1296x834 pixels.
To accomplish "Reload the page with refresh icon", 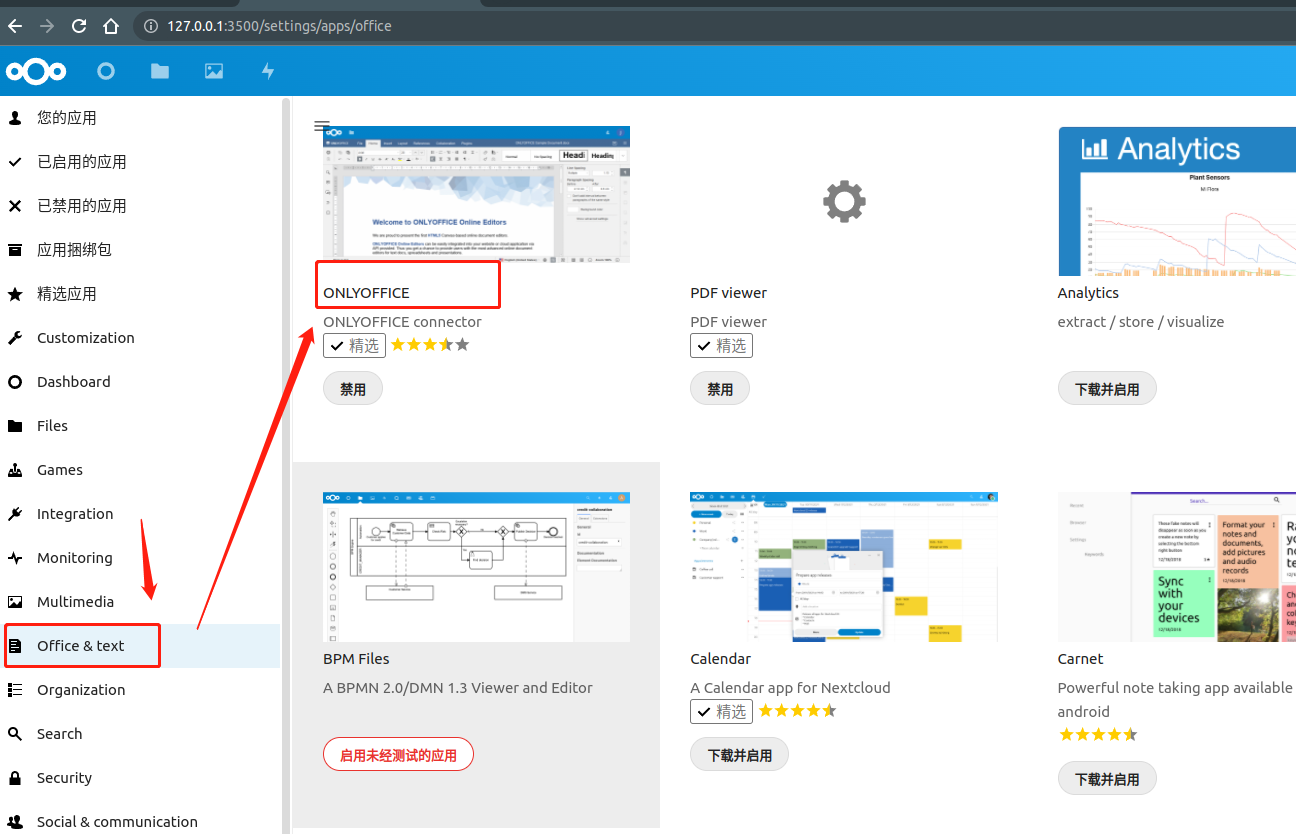I will click(x=79, y=26).
